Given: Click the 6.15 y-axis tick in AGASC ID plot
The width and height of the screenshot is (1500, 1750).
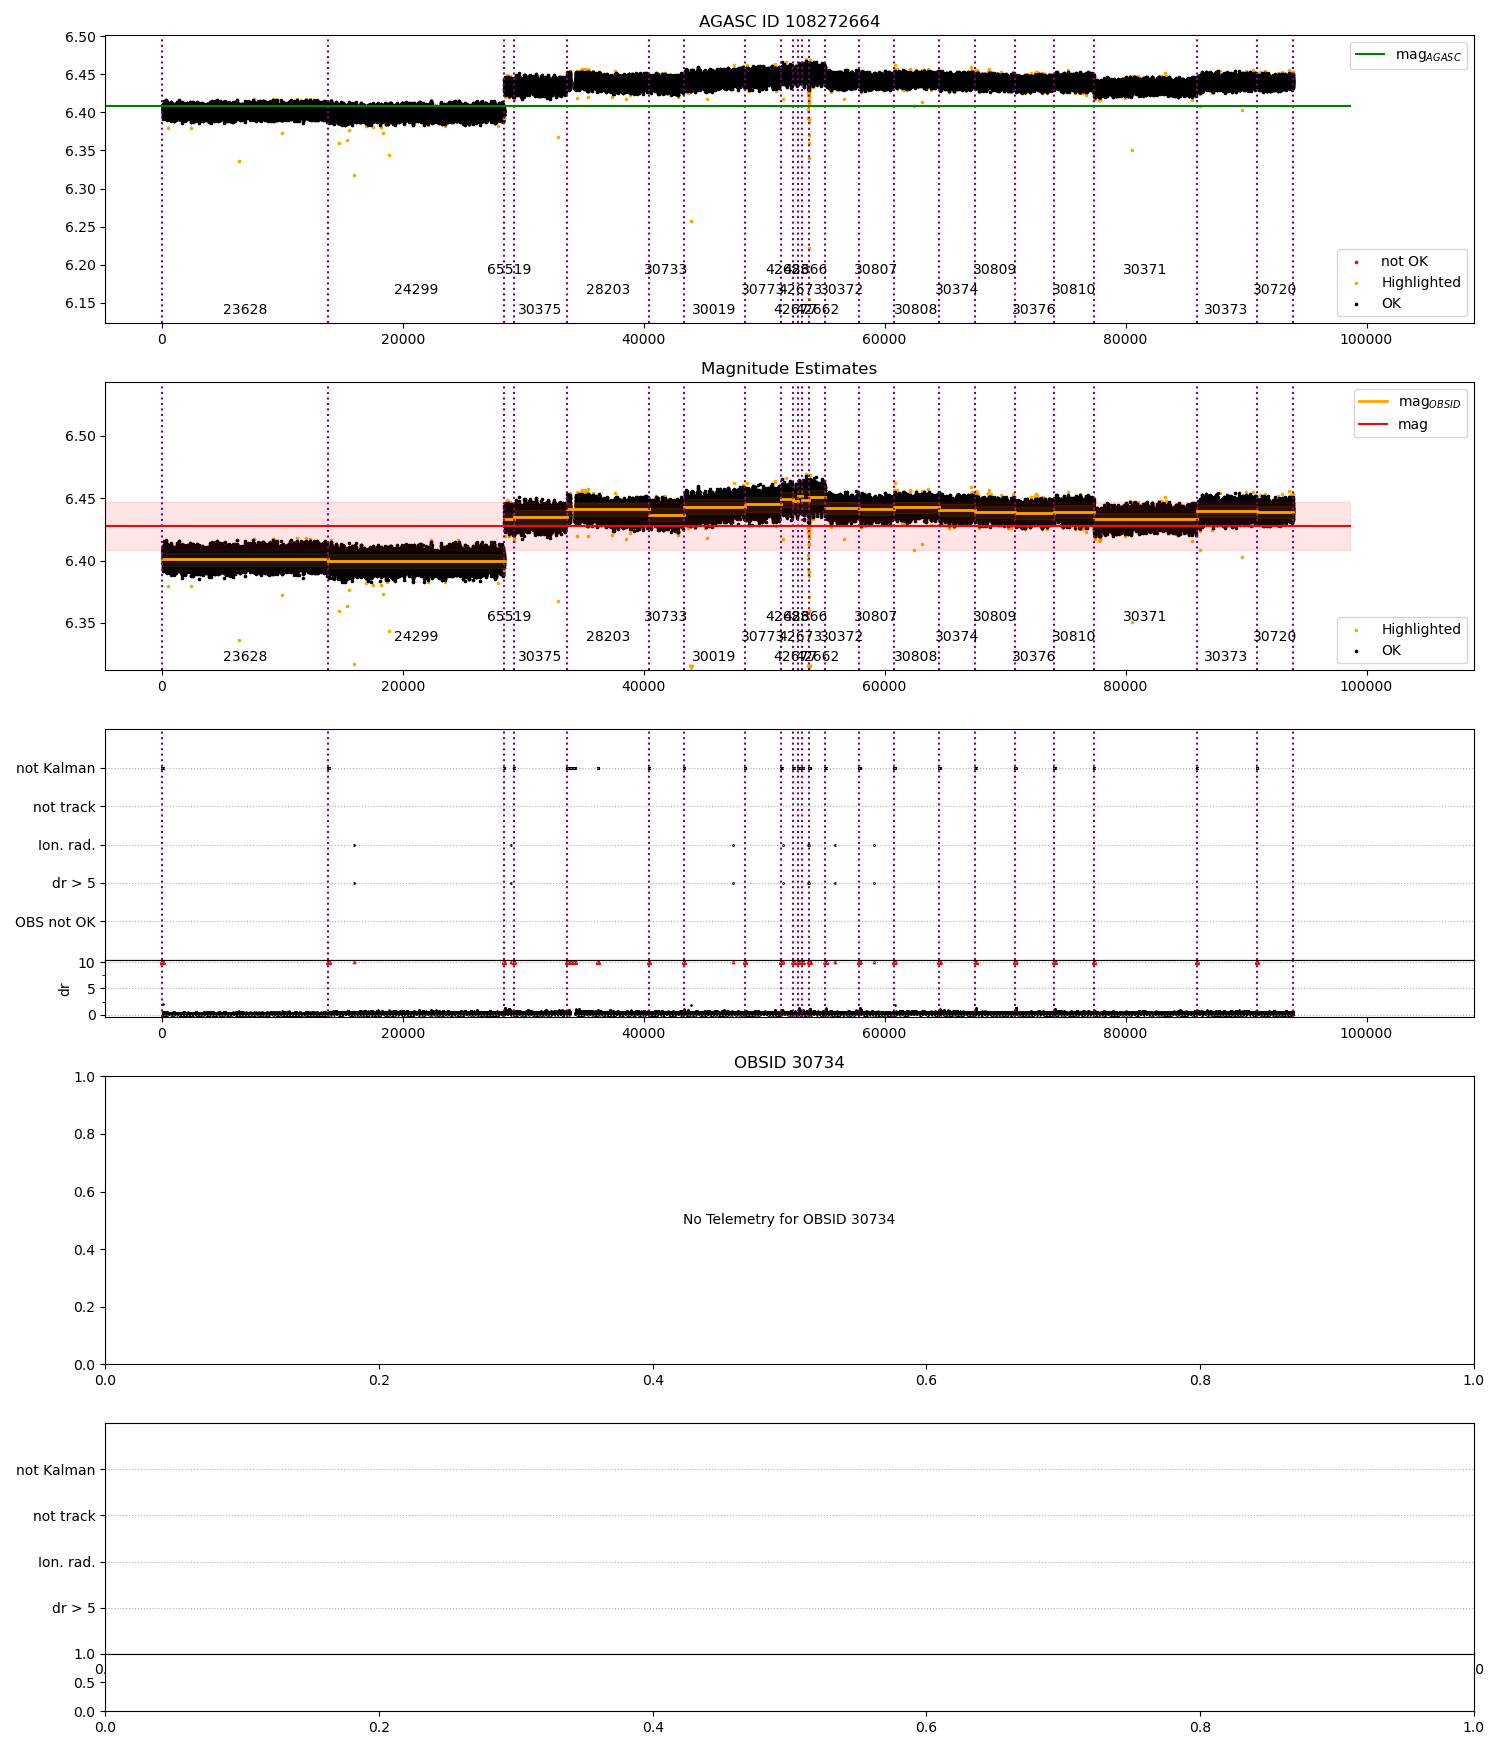Looking at the screenshot, I should click(x=80, y=304).
